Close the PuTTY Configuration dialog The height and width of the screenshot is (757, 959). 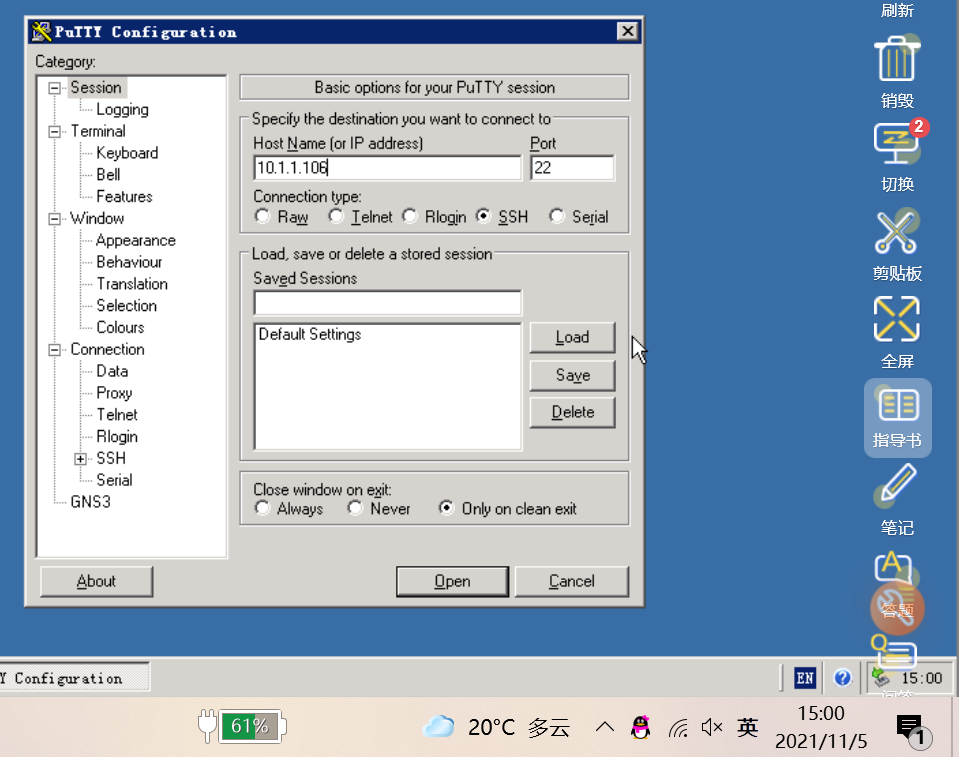coord(628,31)
